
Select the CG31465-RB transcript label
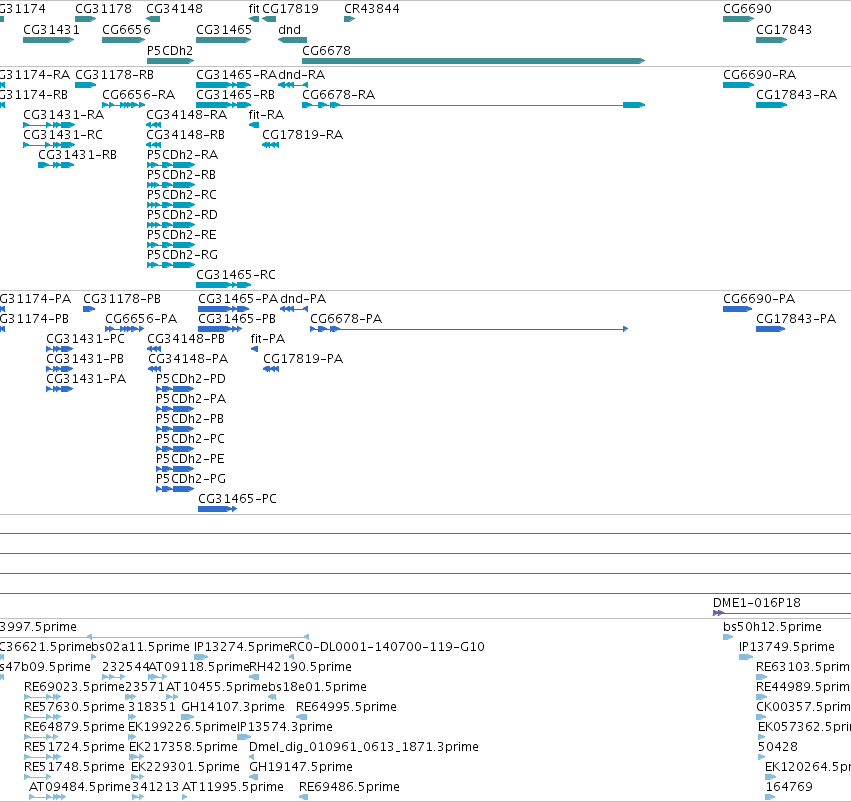tap(235, 95)
